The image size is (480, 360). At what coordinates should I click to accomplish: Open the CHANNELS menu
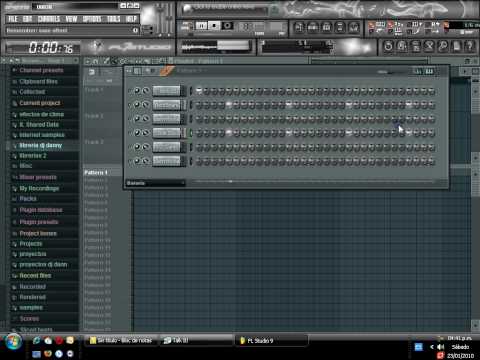(x=49, y=19)
